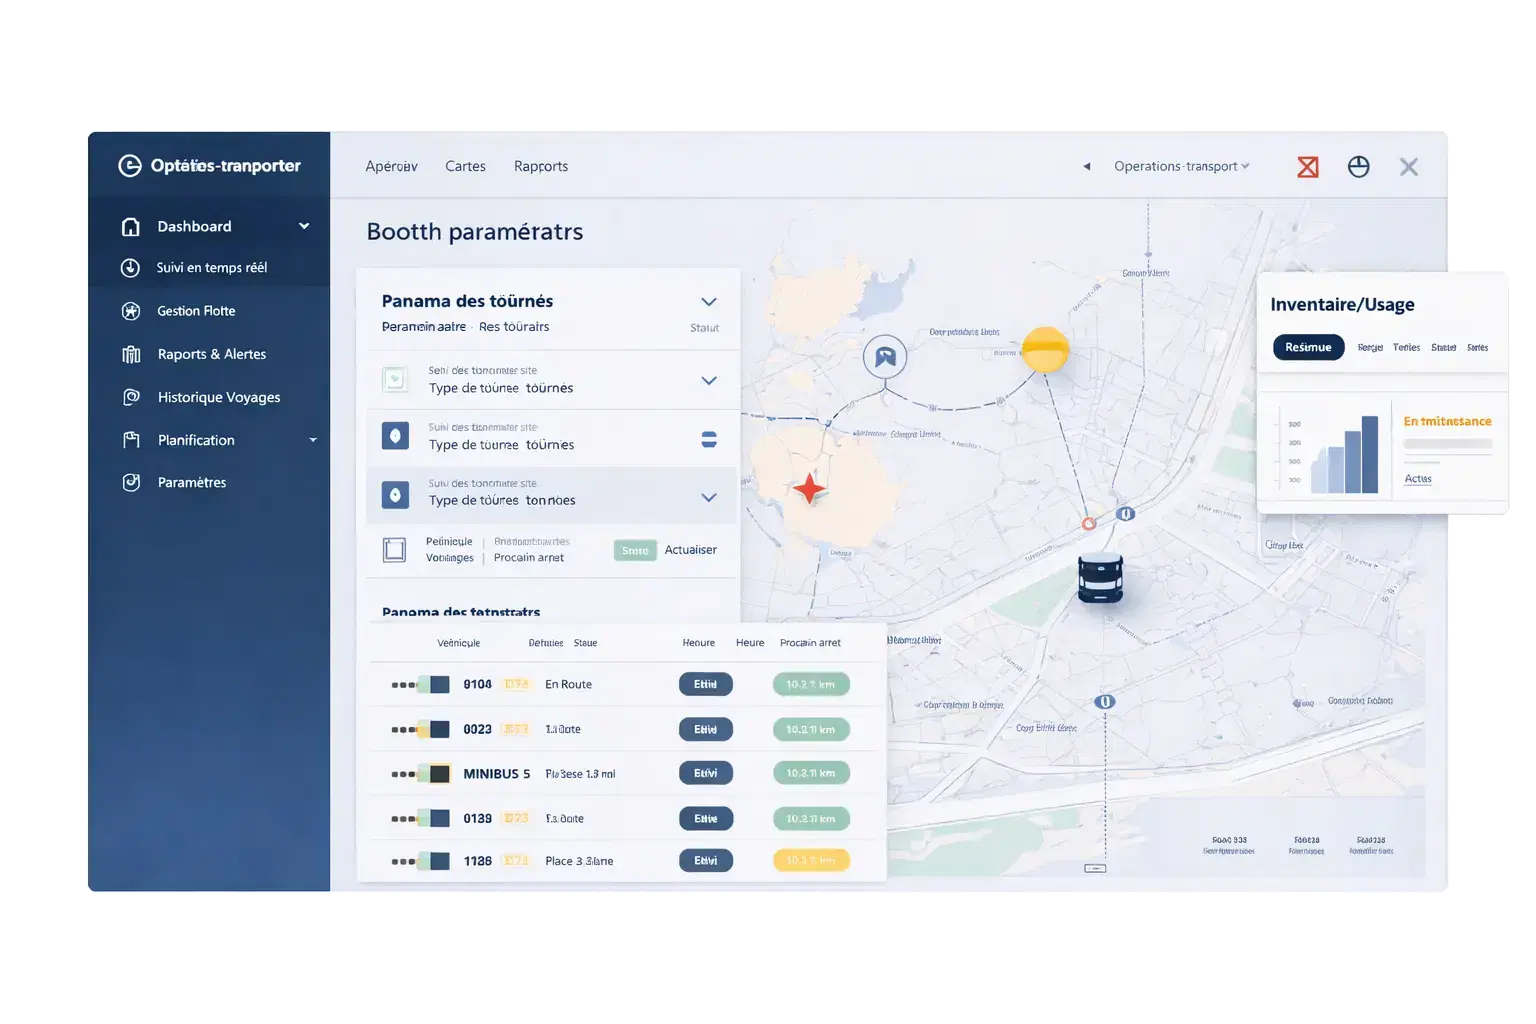Switch to the Cartes menu item
The width and height of the screenshot is (1536, 1024).
(x=465, y=166)
